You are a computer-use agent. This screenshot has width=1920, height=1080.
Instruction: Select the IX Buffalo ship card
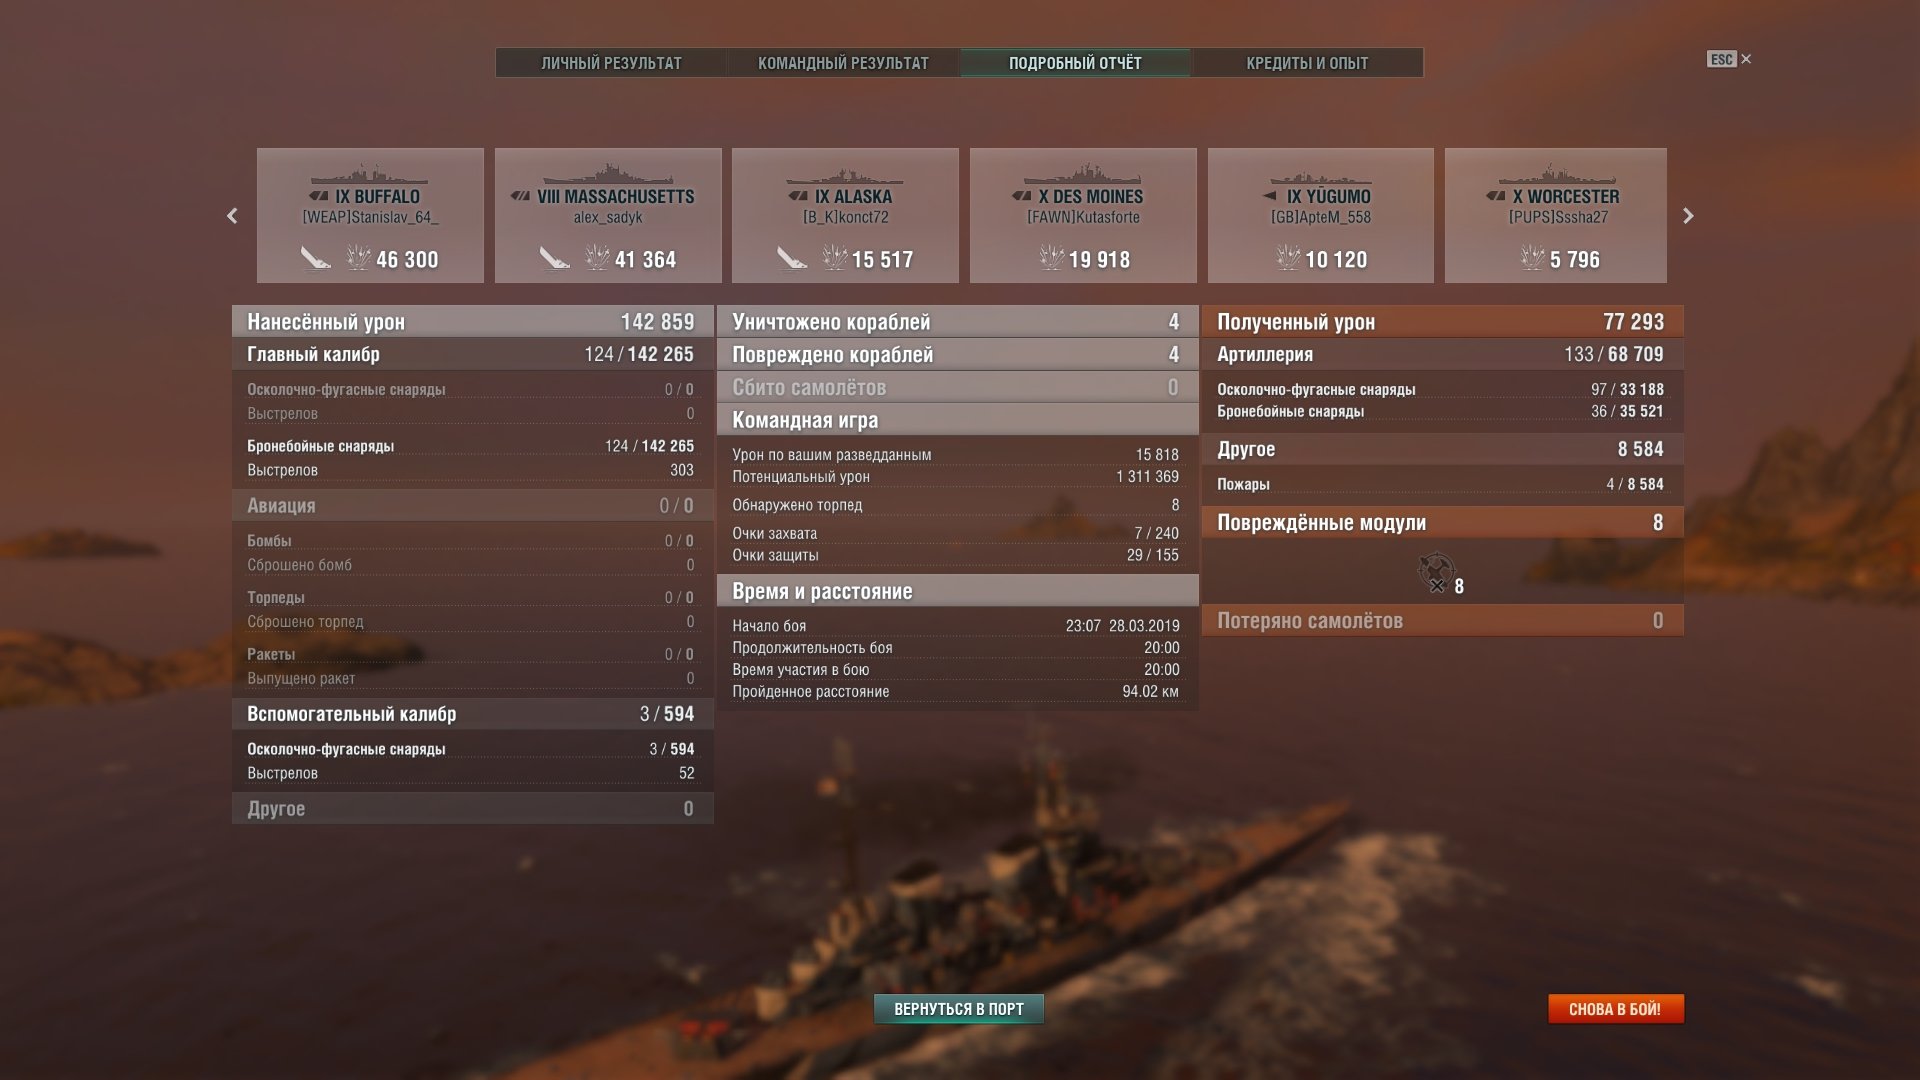[370, 215]
